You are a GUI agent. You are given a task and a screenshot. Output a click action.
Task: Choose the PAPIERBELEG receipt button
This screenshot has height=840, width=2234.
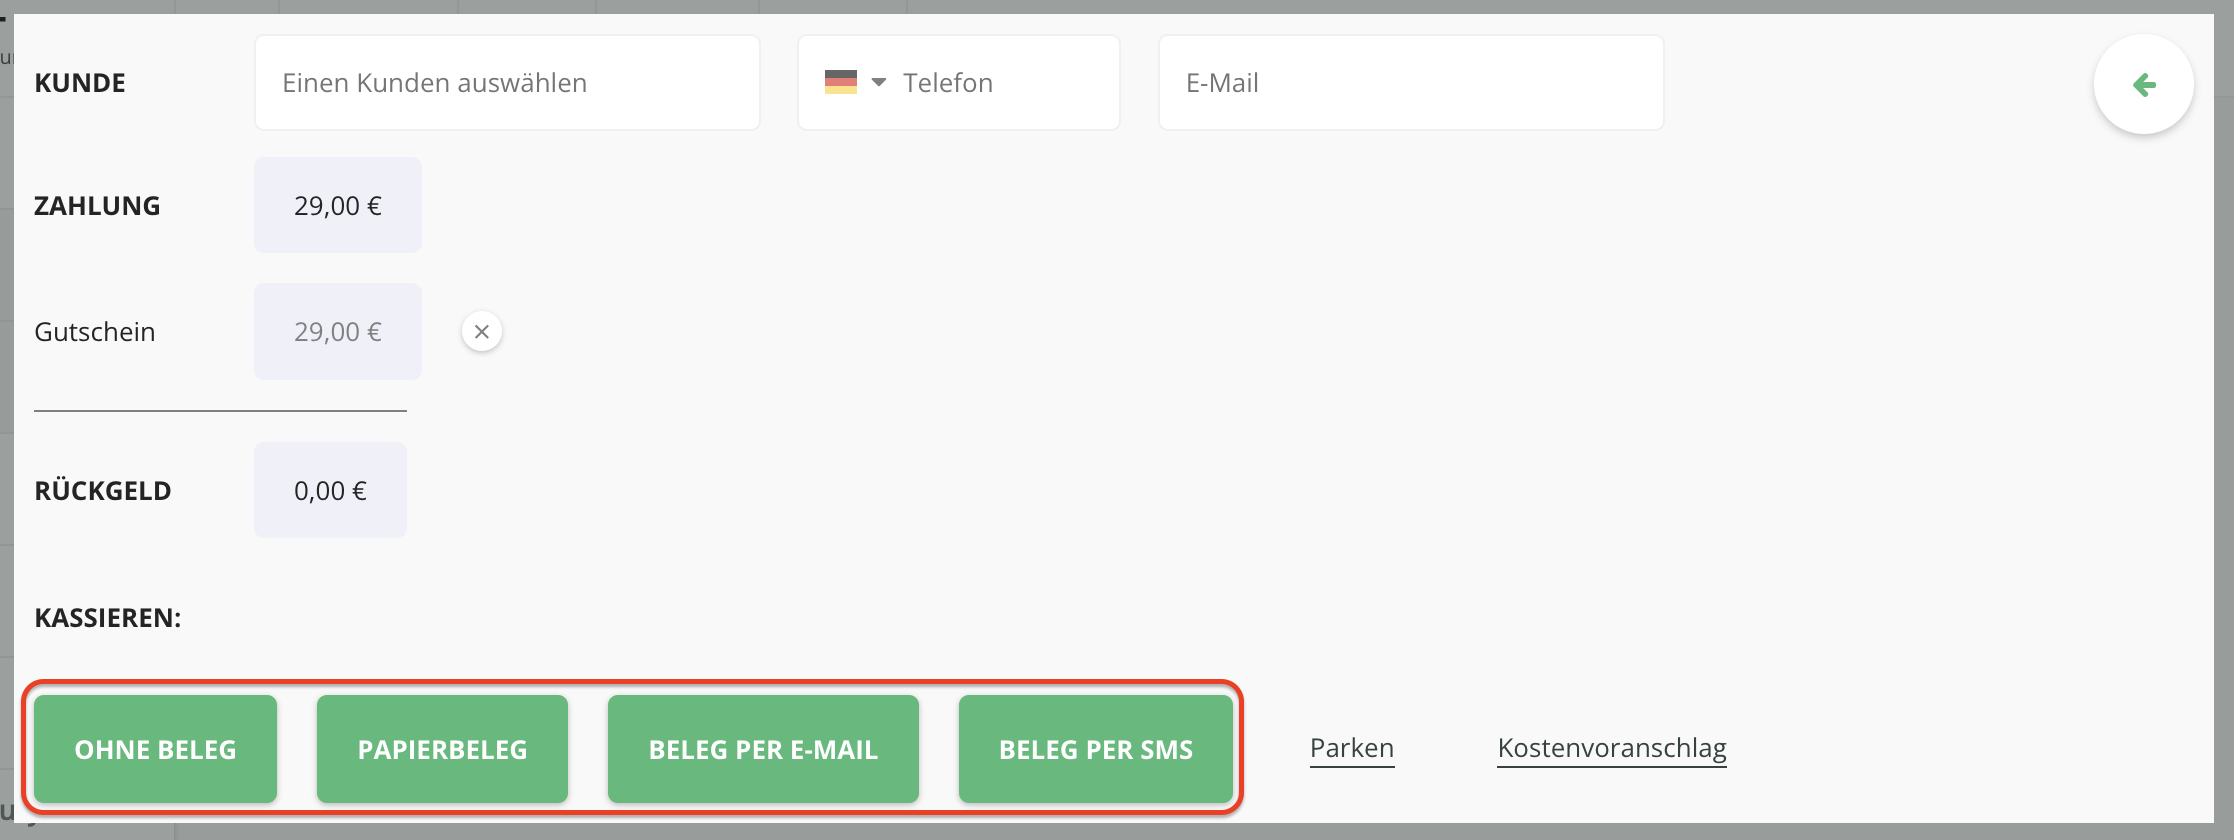tap(442, 749)
